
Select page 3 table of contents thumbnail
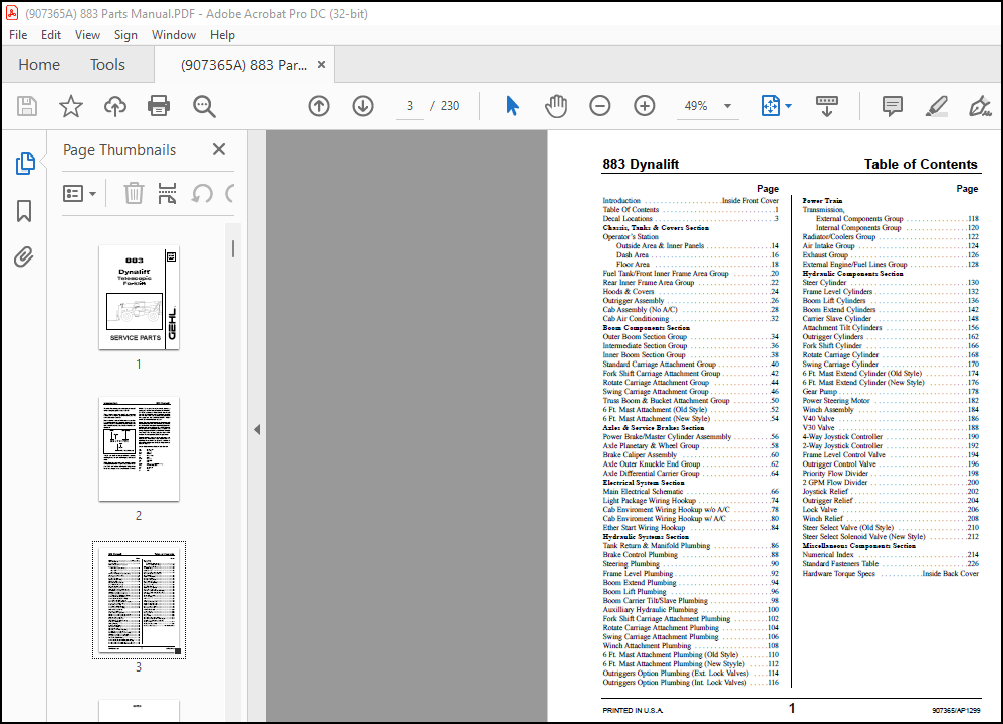point(139,601)
